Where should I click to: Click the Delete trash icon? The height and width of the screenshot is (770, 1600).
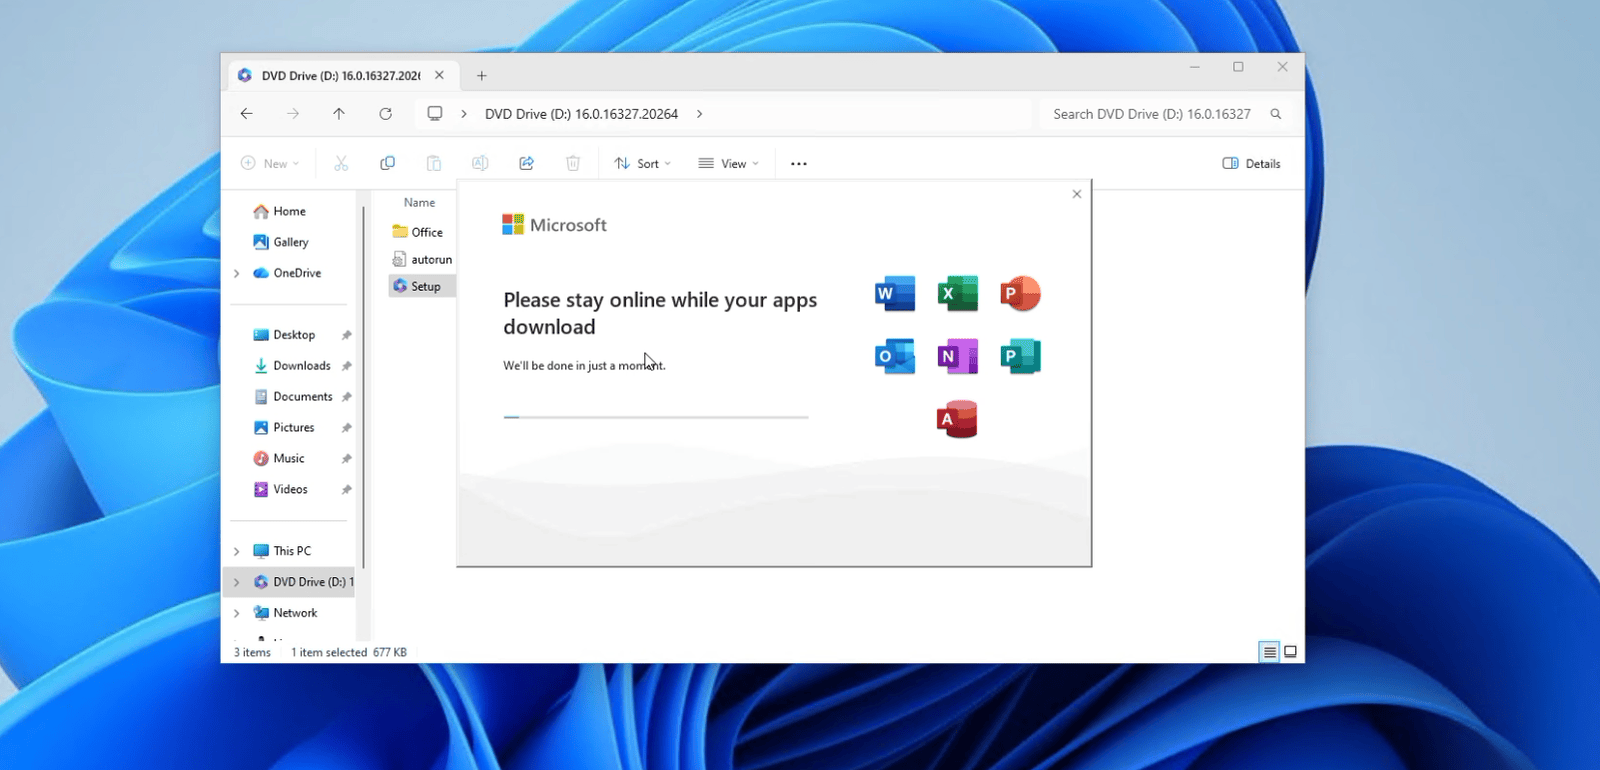pyautogui.click(x=573, y=163)
